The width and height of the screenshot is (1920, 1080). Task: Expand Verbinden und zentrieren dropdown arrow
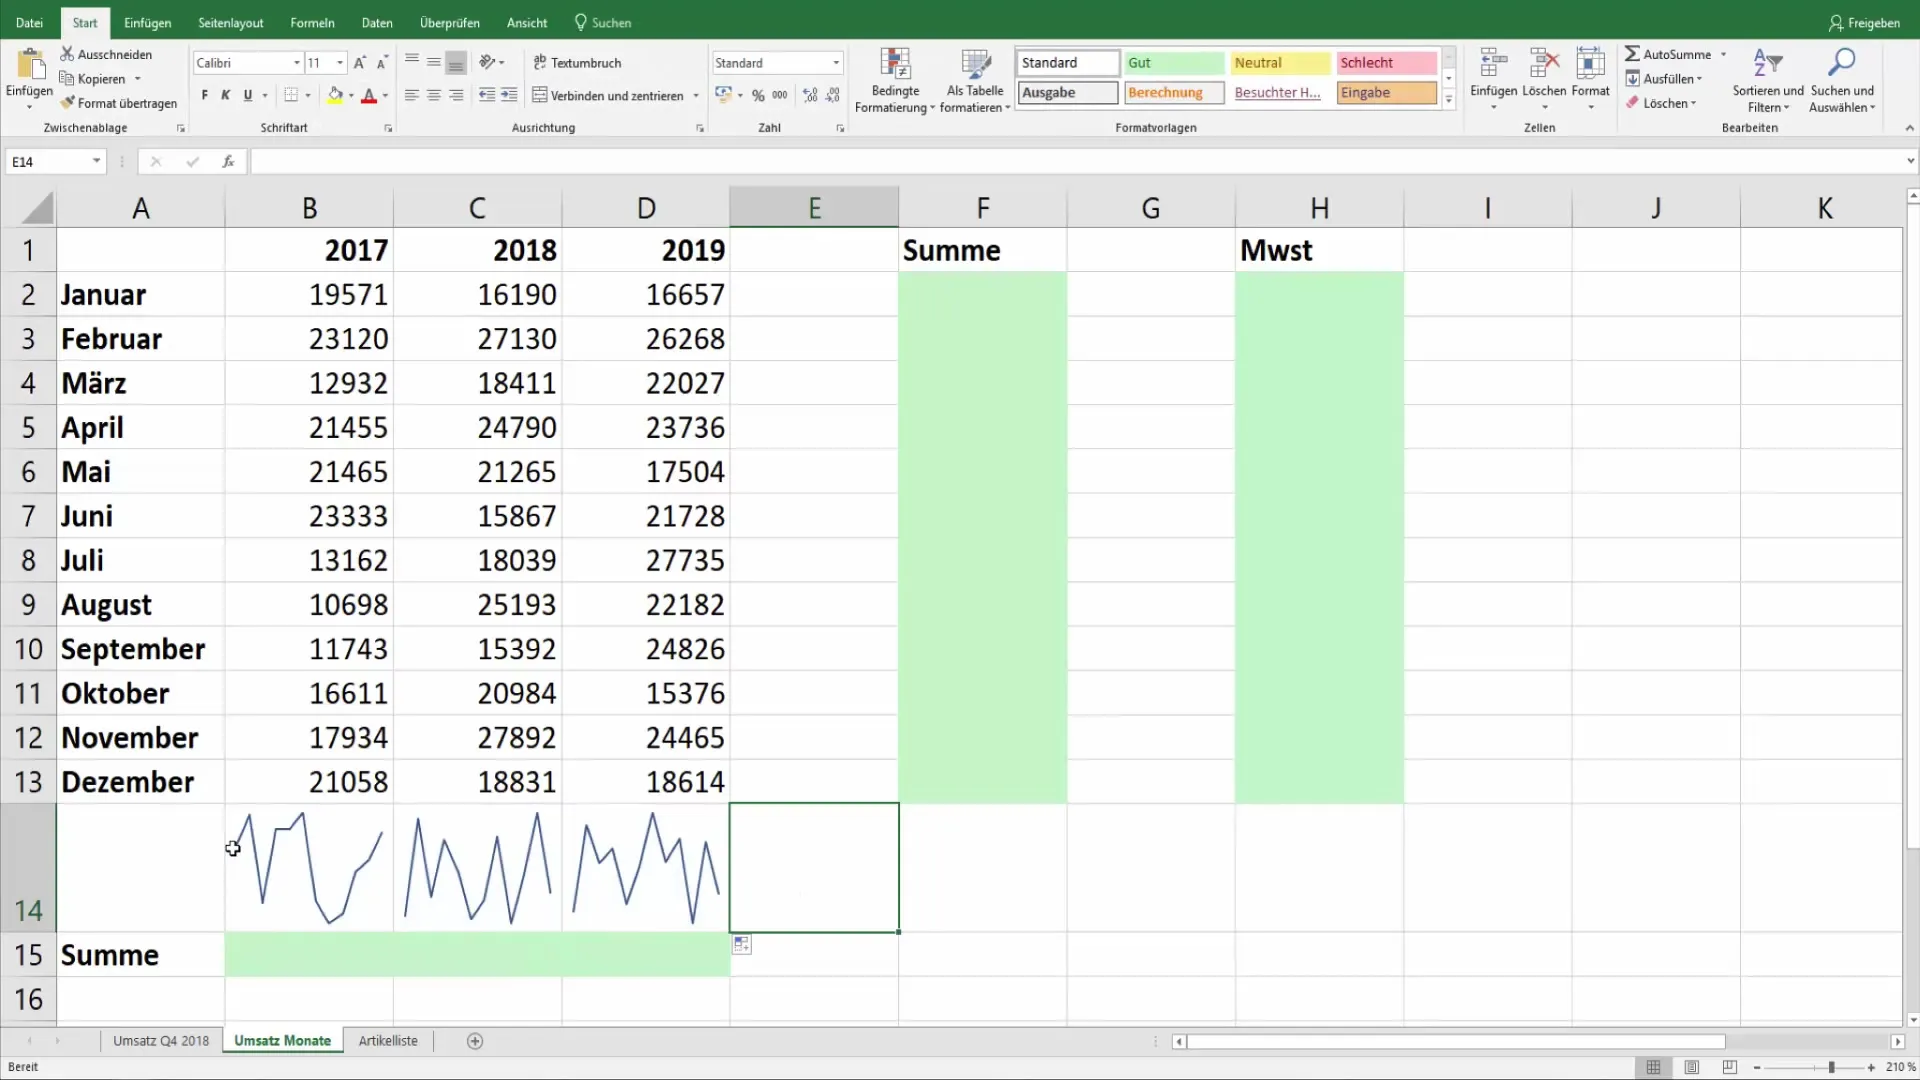(694, 96)
